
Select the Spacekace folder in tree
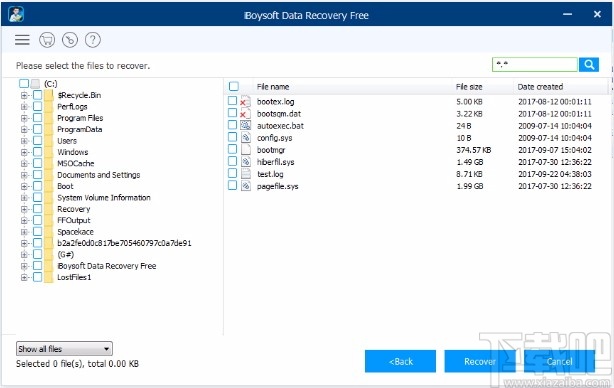click(x=75, y=232)
